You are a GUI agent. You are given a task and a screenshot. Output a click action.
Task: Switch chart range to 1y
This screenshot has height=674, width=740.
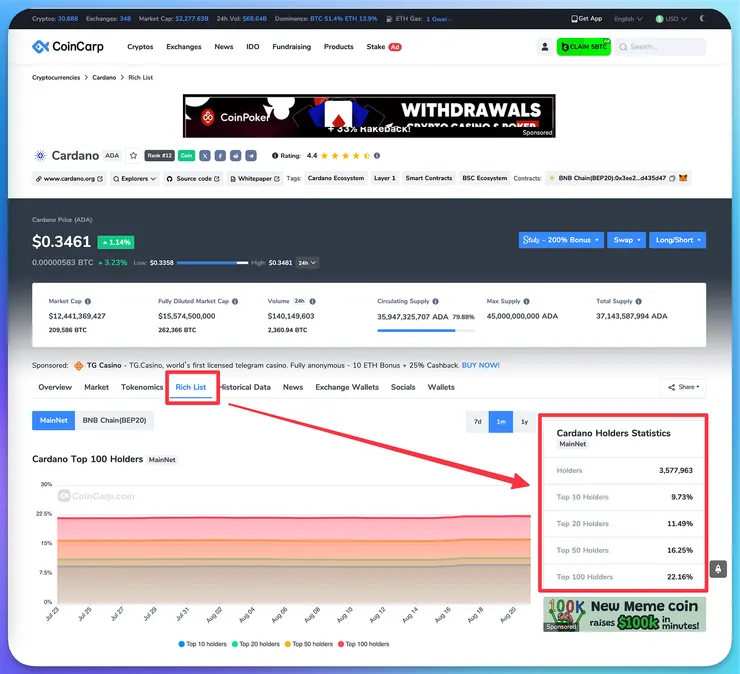coord(524,421)
